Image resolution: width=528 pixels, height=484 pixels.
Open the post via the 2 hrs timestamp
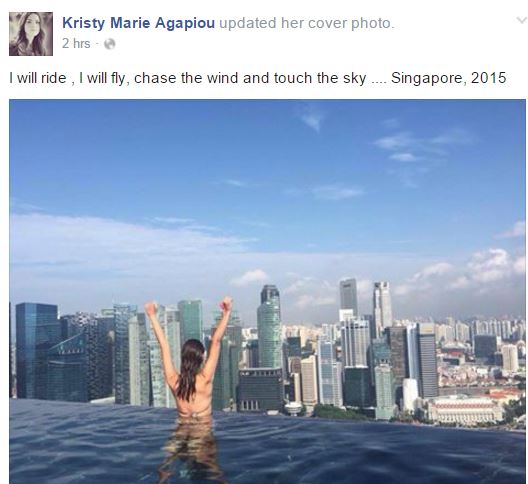coord(76,44)
